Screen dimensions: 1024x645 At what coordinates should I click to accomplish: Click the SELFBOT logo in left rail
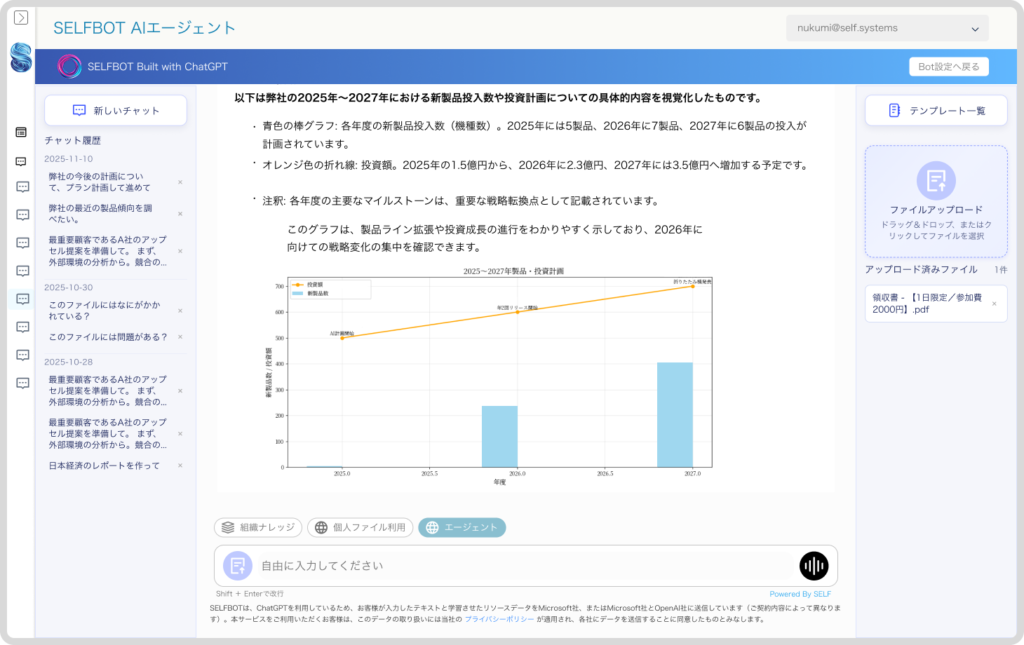pos(21,57)
